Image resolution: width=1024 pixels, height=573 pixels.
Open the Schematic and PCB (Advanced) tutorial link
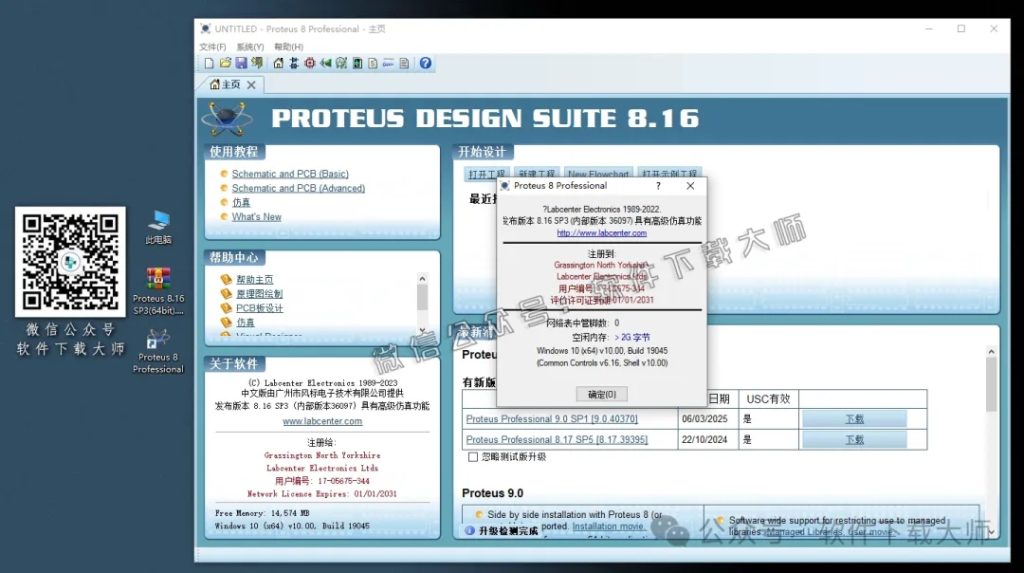298,188
